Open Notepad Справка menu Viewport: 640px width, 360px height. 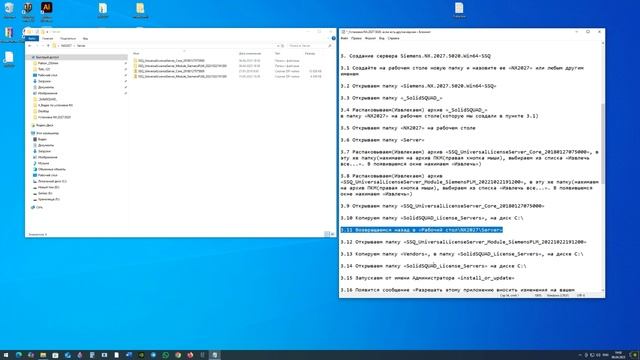tap(393, 38)
